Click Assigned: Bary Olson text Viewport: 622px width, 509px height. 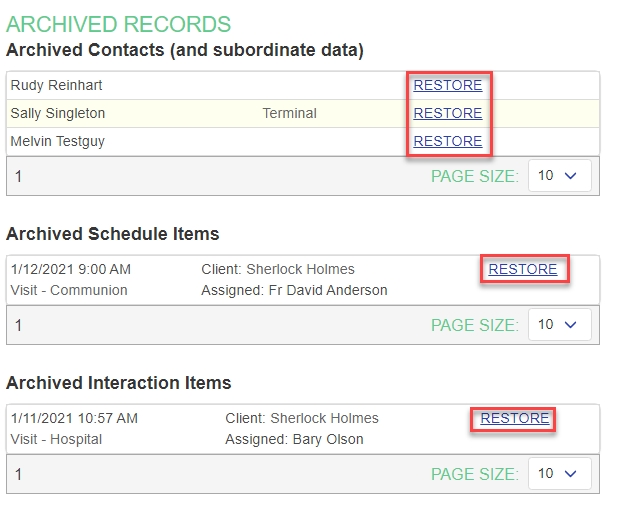click(294, 439)
